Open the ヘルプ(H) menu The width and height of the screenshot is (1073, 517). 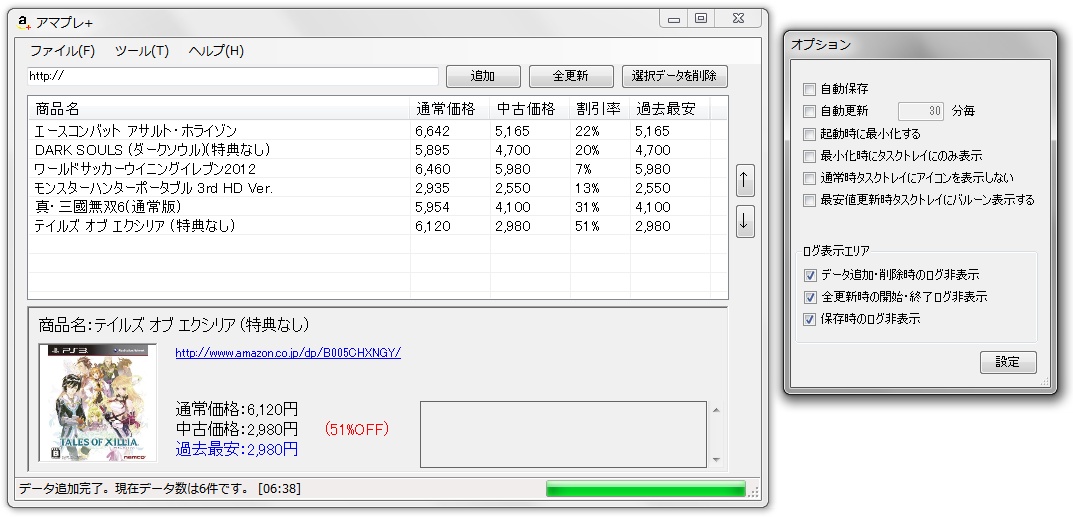216,51
